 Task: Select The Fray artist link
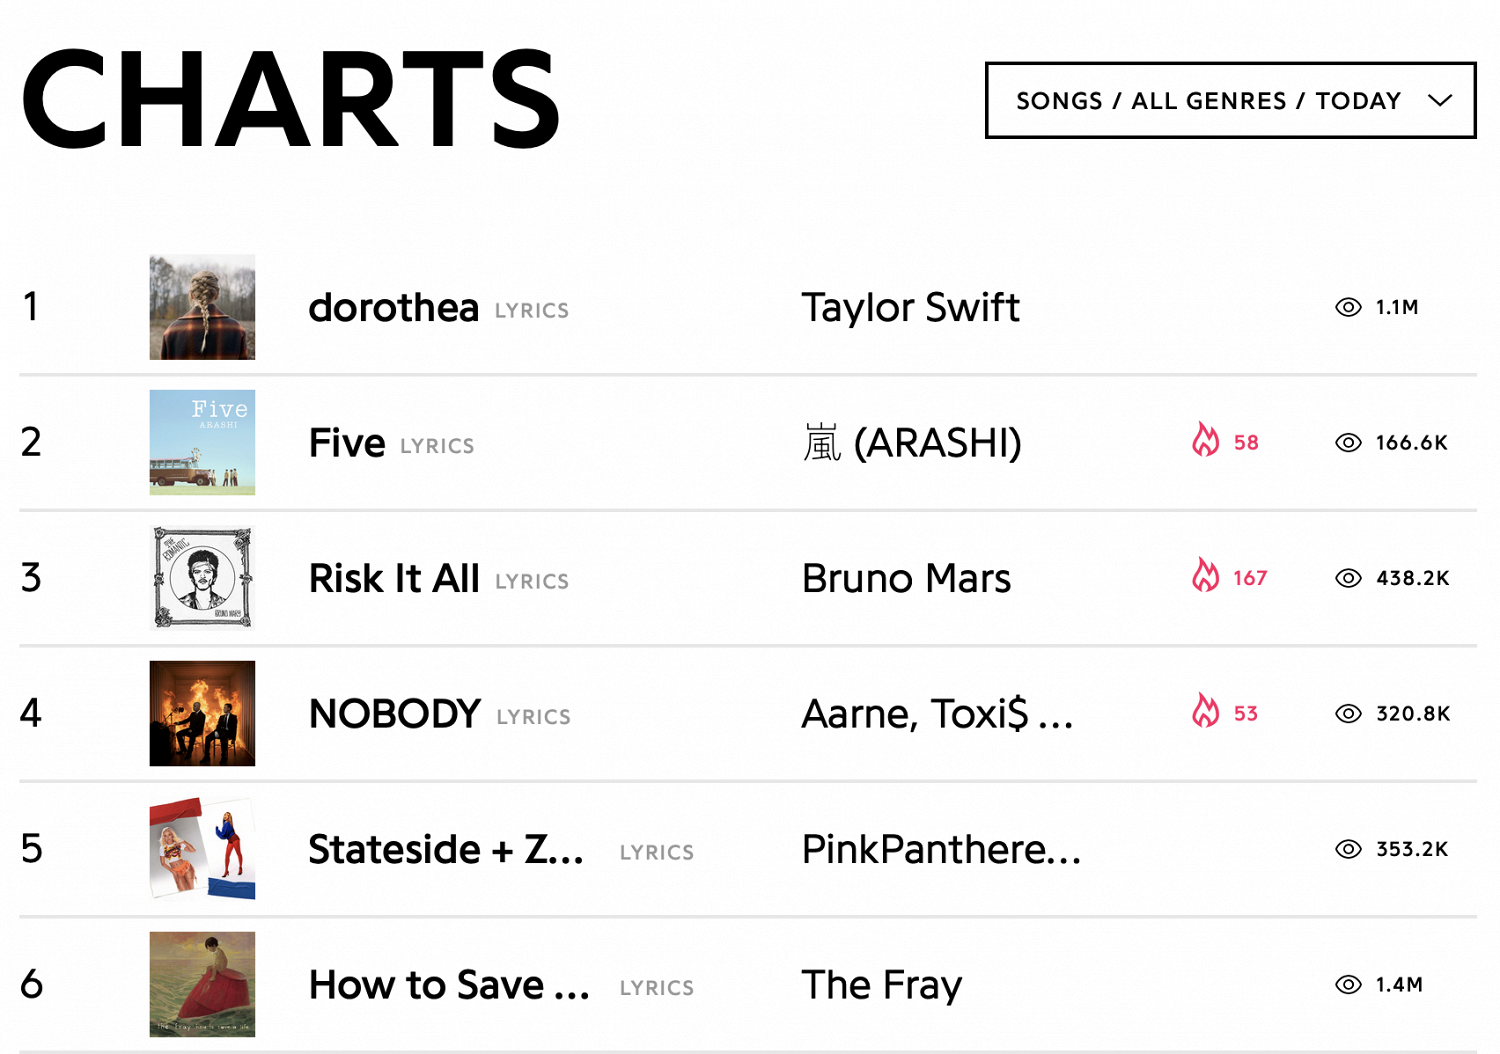[881, 985]
